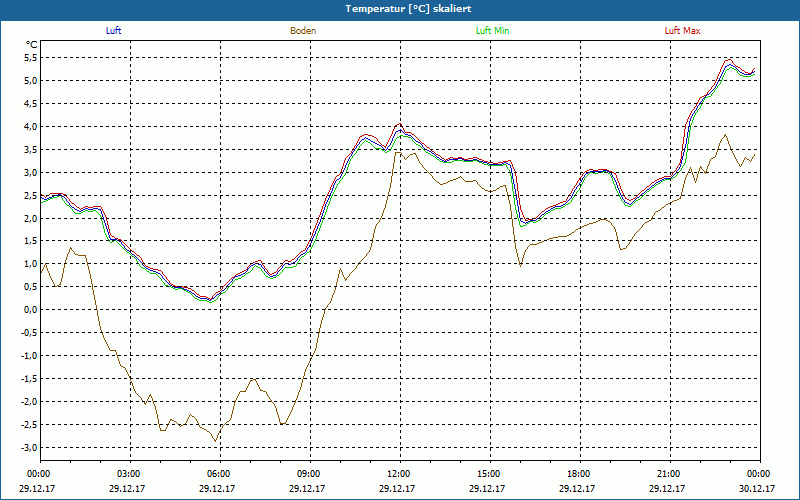Click the 0,0 y-axis label
This screenshot has height=500, width=800.
coord(31,310)
